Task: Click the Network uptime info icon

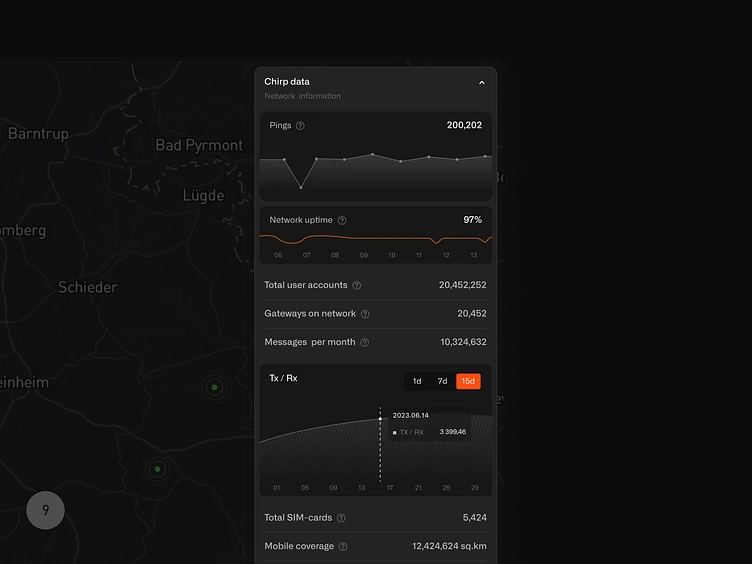Action: [x=342, y=220]
